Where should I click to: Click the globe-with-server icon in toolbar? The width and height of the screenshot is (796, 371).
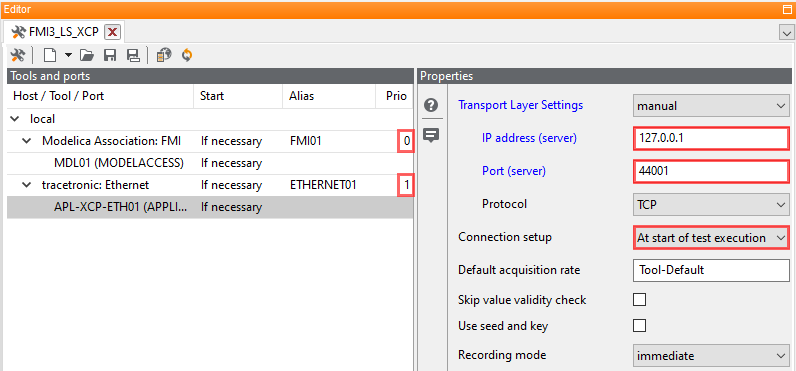163,55
